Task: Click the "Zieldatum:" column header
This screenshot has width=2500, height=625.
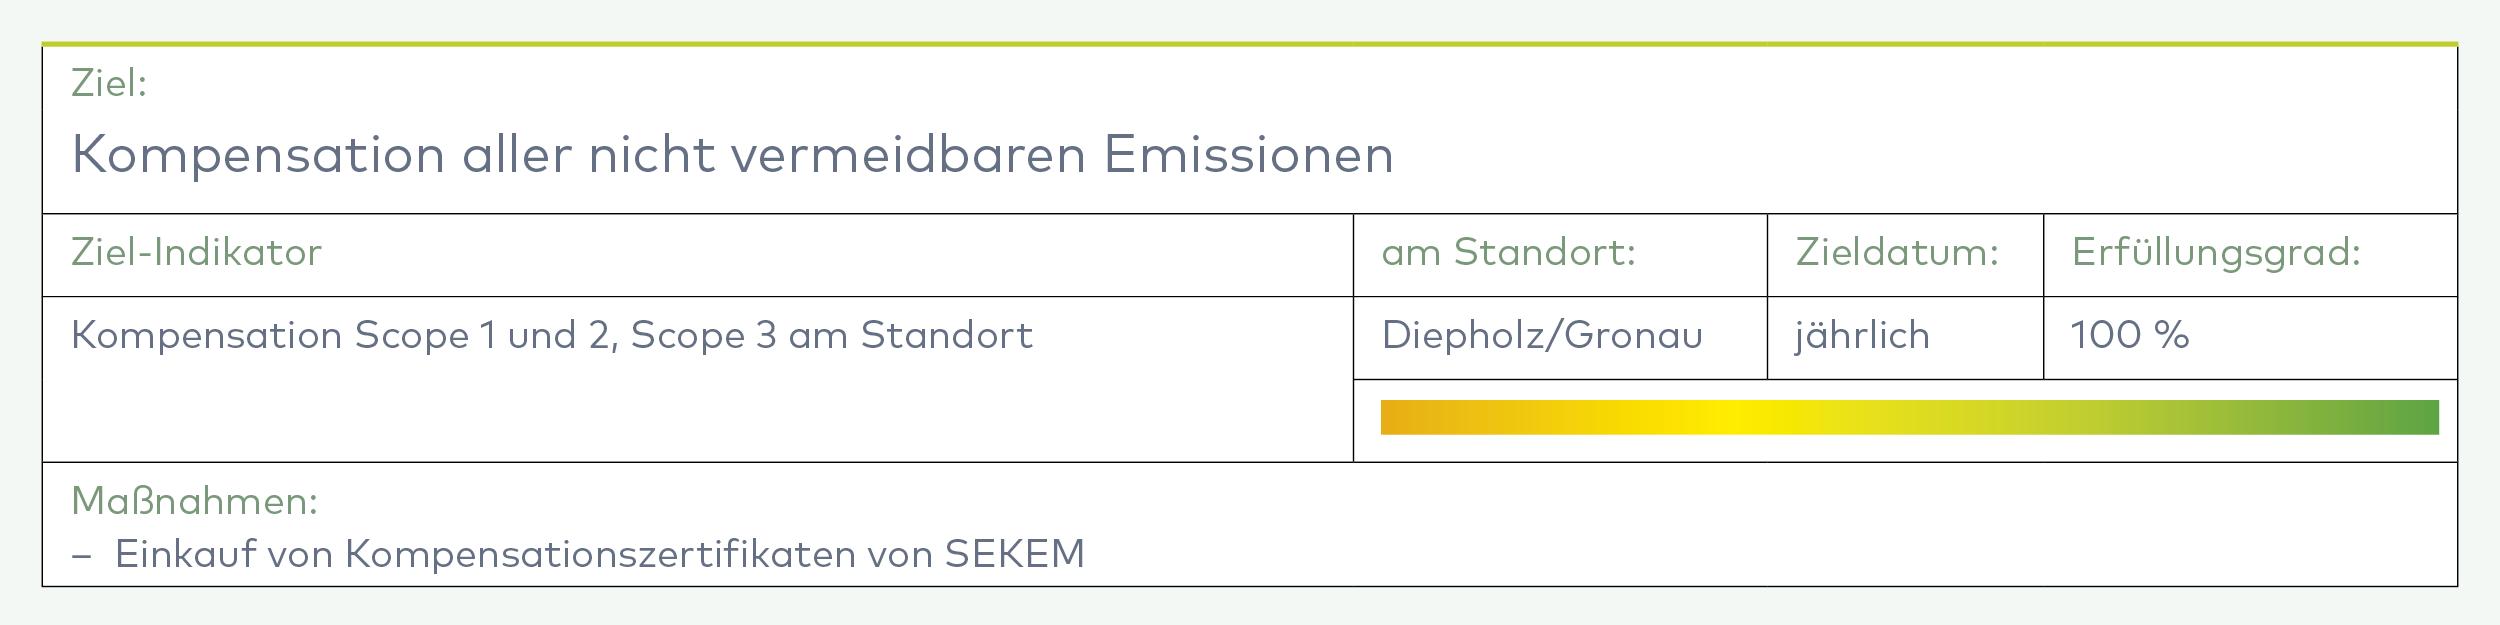Action: [x=1897, y=252]
